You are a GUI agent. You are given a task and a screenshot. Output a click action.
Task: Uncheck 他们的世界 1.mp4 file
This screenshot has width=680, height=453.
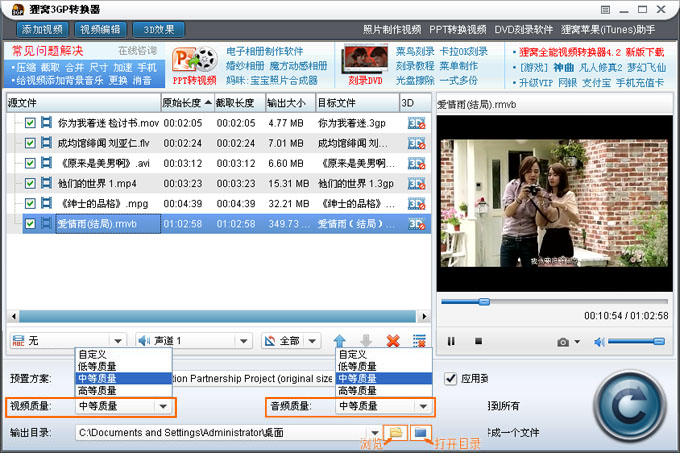point(30,183)
